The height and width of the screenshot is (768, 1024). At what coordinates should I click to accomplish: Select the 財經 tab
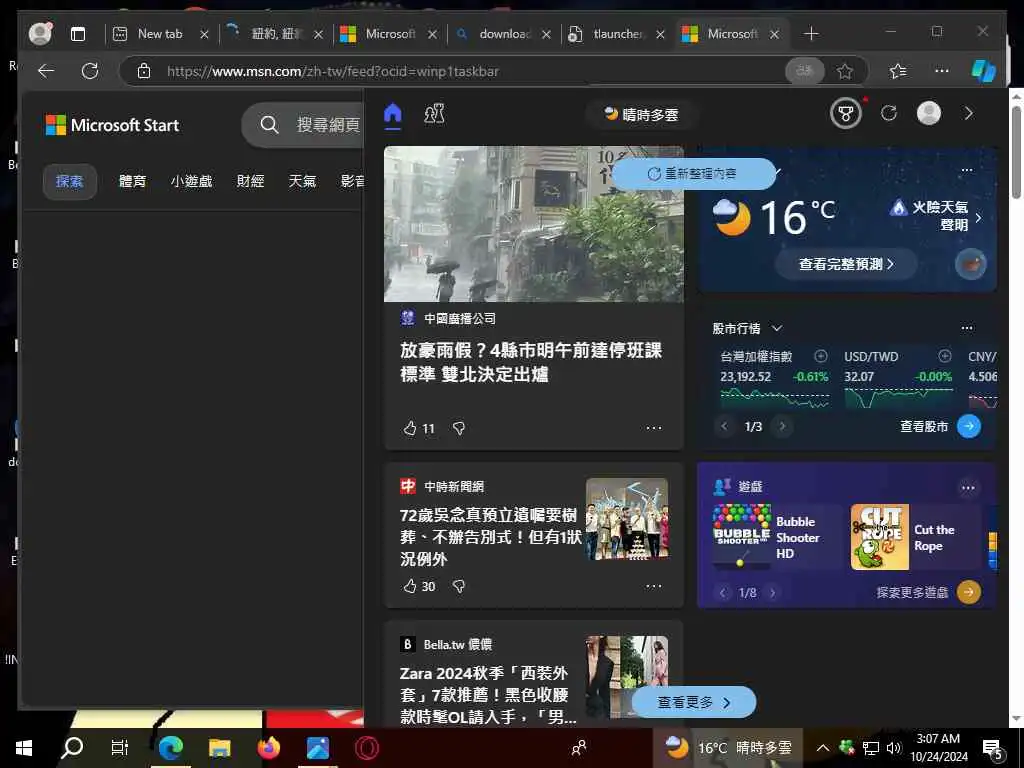click(250, 181)
